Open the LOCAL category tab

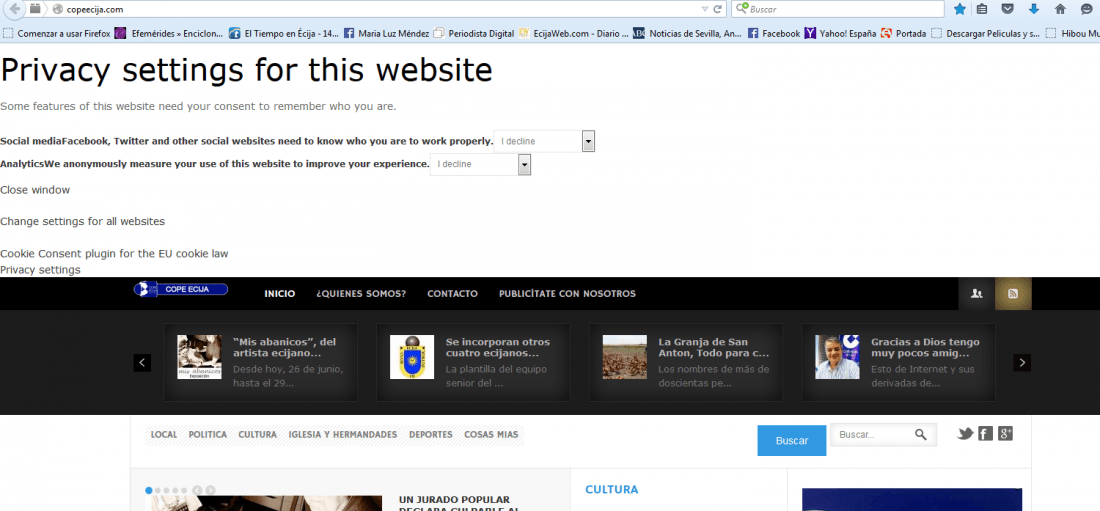click(164, 435)
